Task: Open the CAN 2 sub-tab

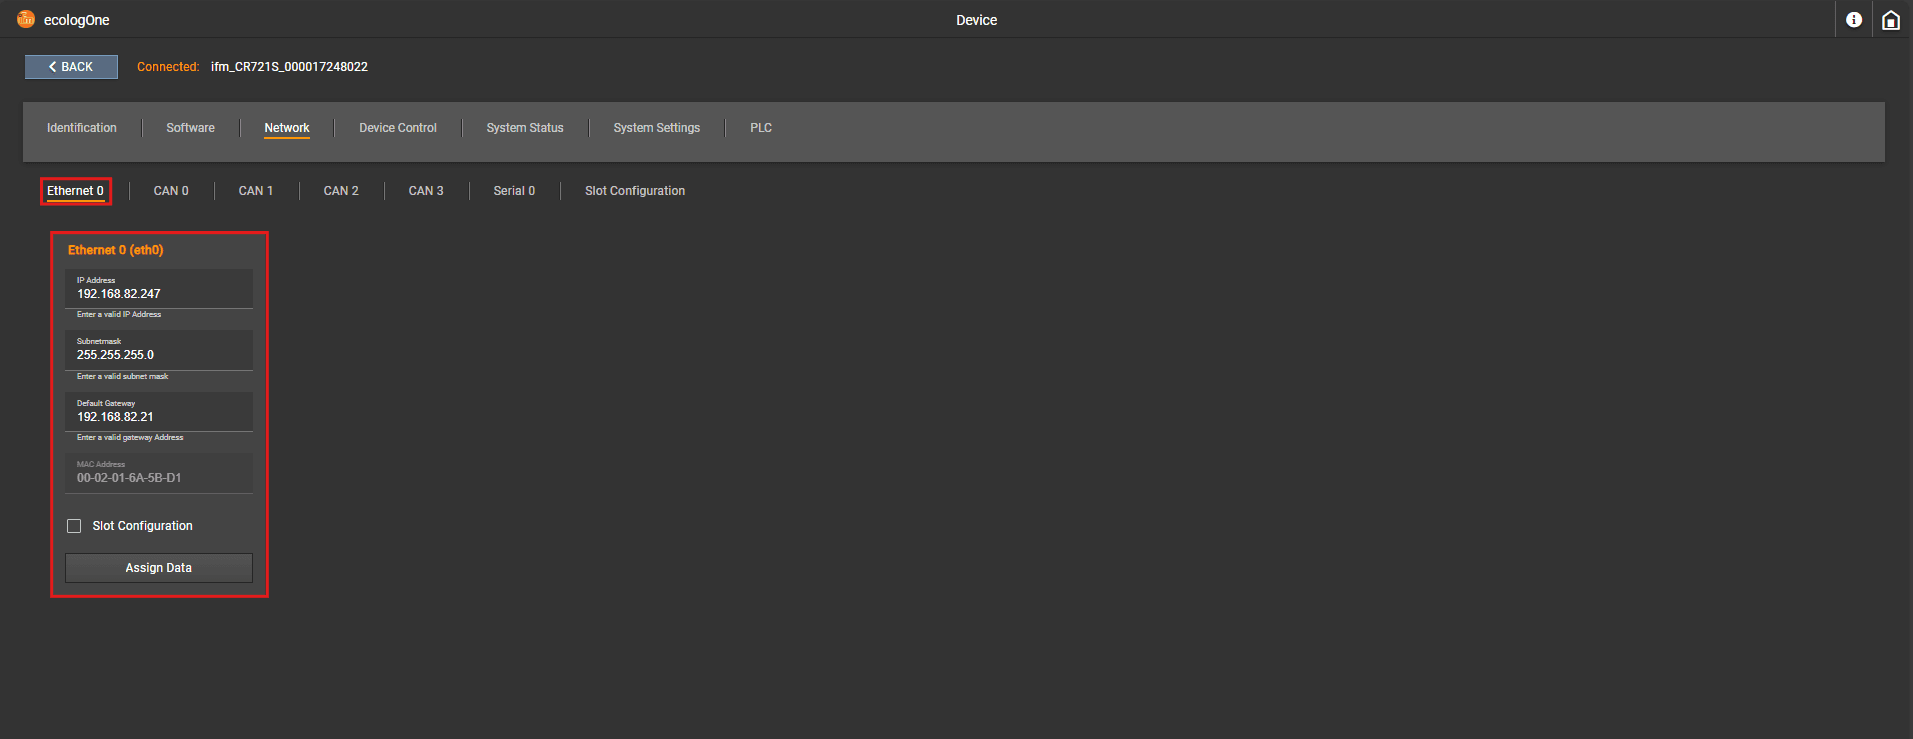Action: click(341, 191)
